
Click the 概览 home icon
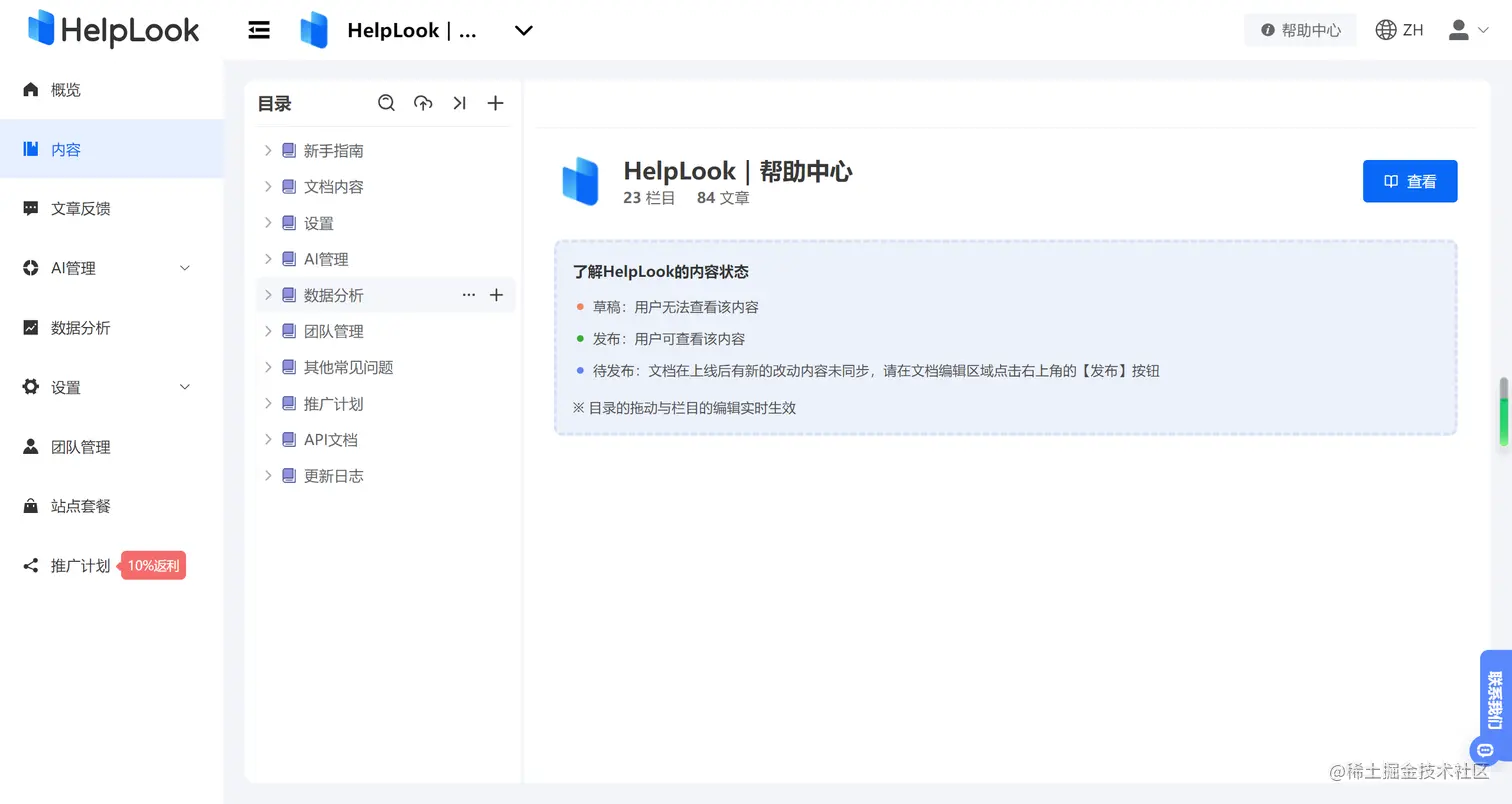[x=31, y=90]
